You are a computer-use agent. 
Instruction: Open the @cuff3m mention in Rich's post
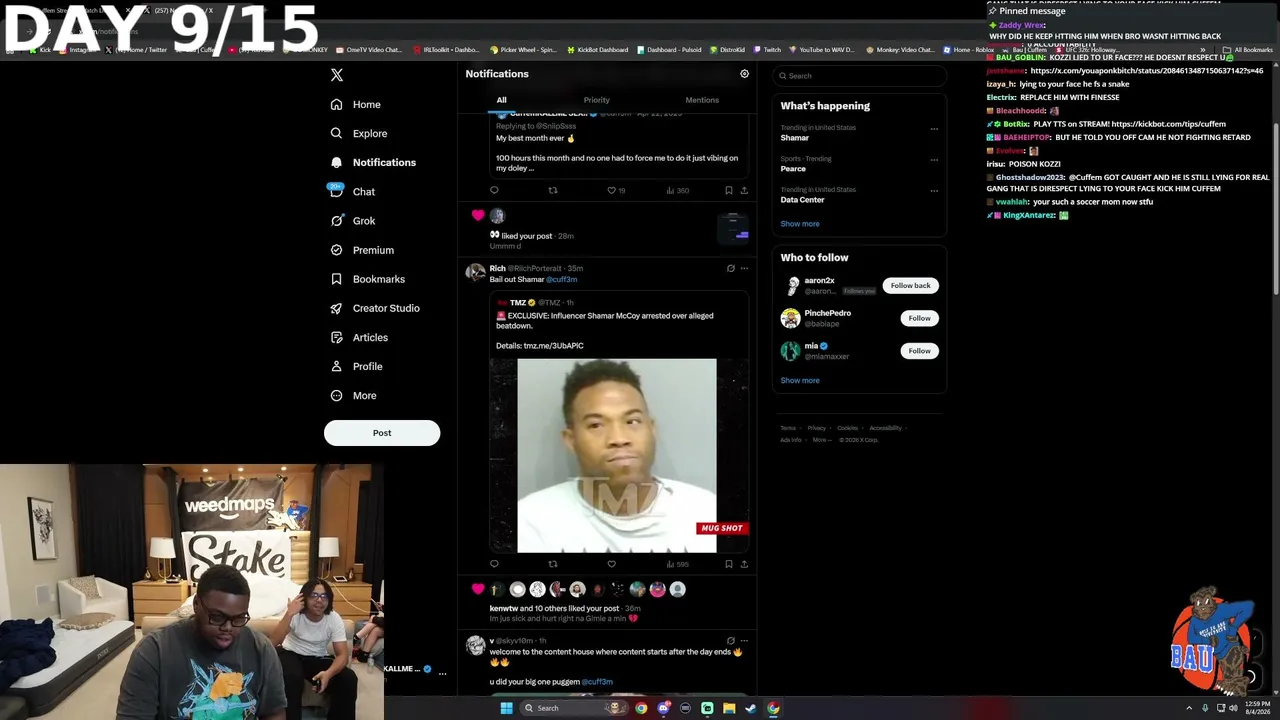pos(562,280)
